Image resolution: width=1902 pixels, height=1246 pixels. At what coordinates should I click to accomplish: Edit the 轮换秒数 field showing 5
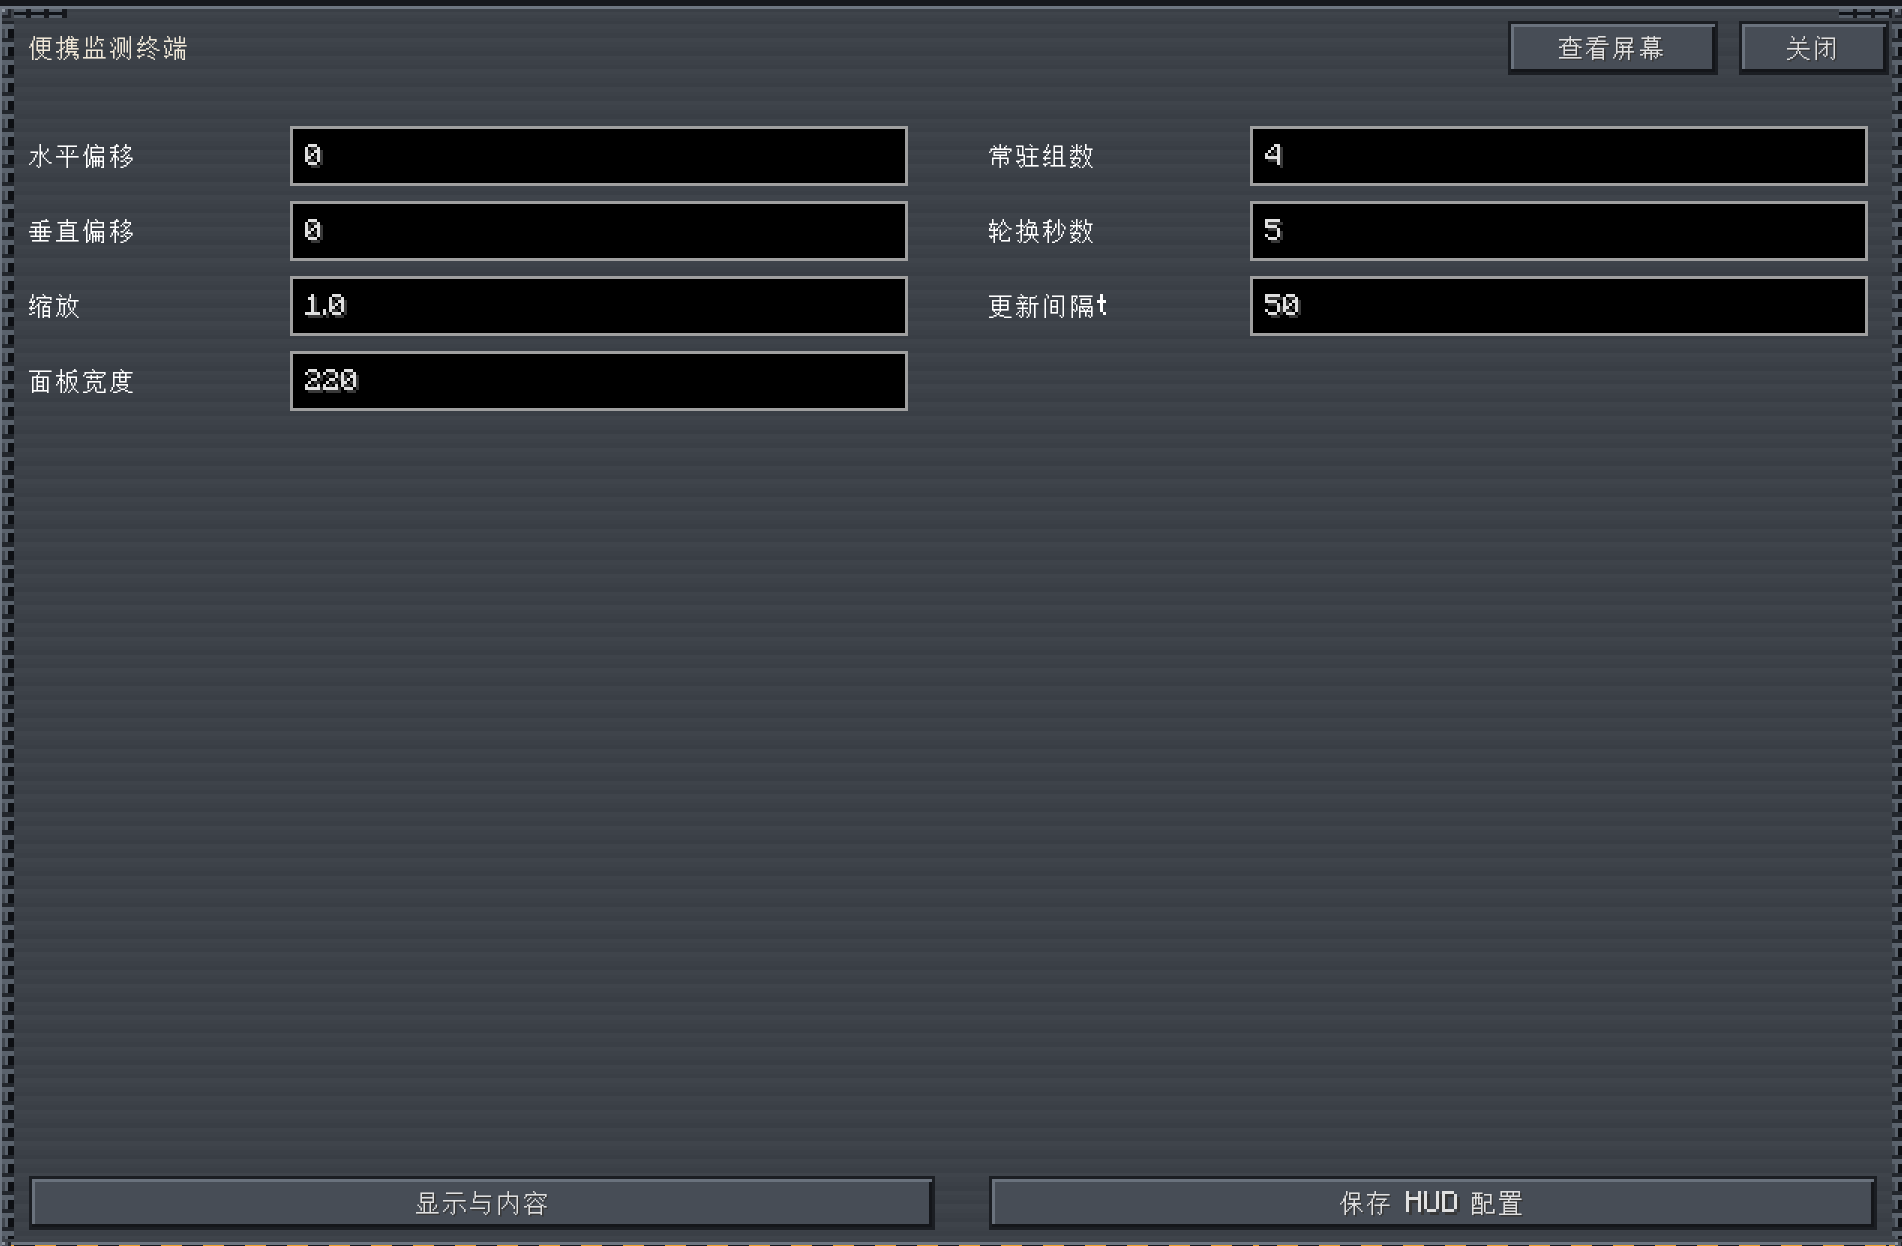pyautogui.click(x=1559, y=231)
